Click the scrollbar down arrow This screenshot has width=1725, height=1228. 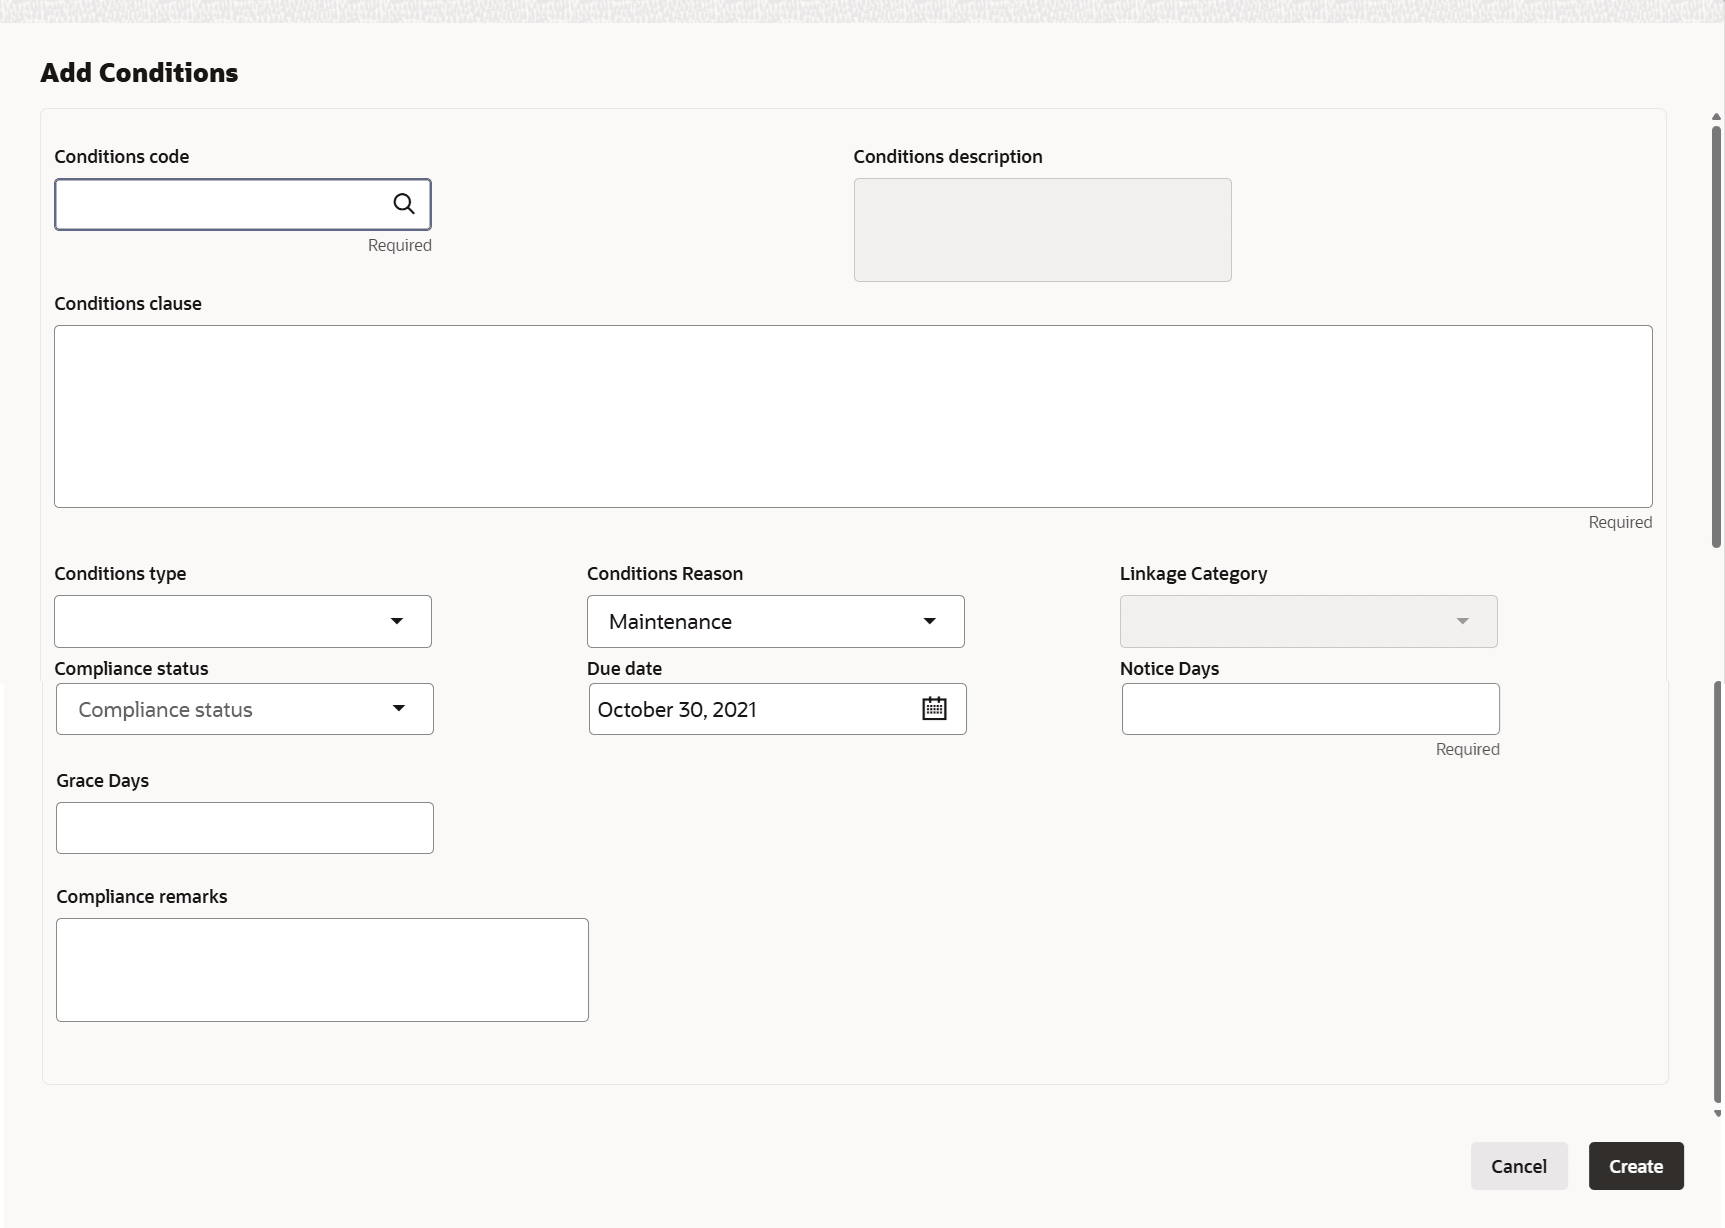[x=1717, y=1113]
